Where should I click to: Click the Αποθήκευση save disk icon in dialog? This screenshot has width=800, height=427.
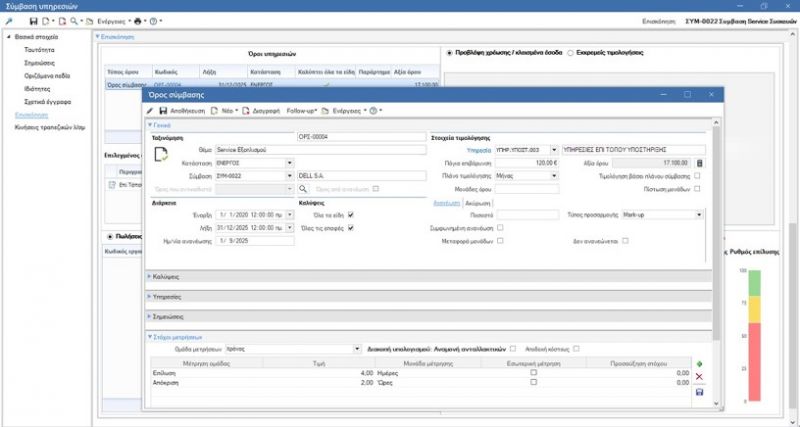[163, 111]
